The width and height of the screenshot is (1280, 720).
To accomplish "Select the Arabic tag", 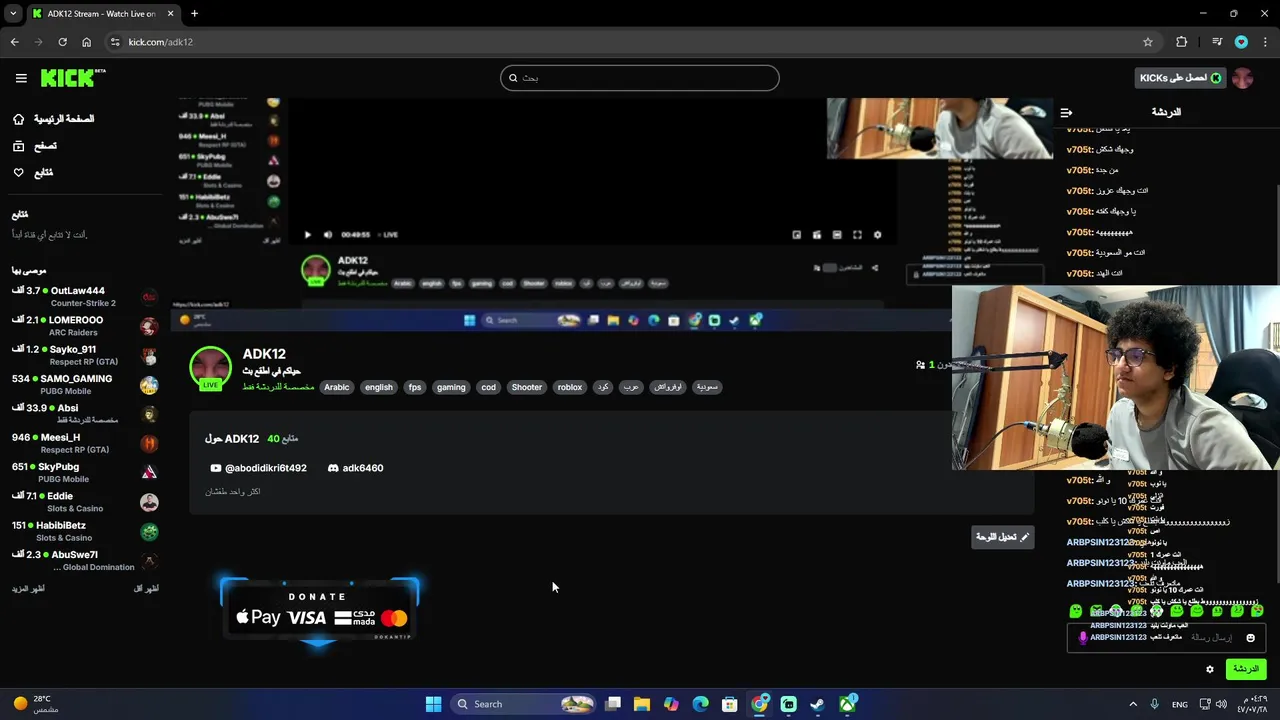I will click(337, 387).
